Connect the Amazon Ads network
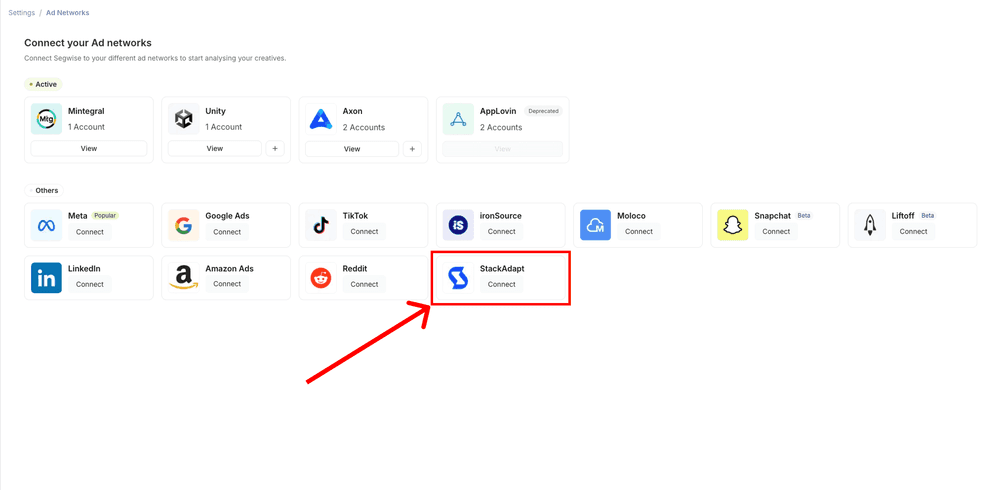 227,284
